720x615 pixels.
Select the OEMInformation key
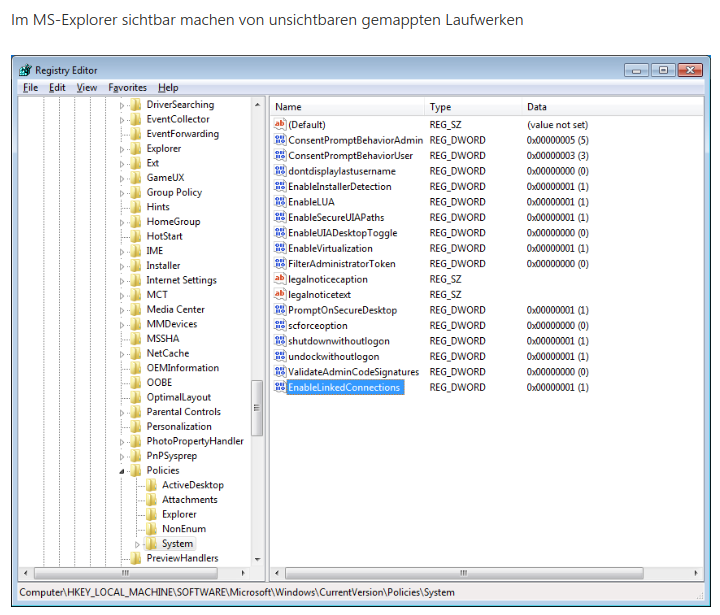[x=183, y=367]
